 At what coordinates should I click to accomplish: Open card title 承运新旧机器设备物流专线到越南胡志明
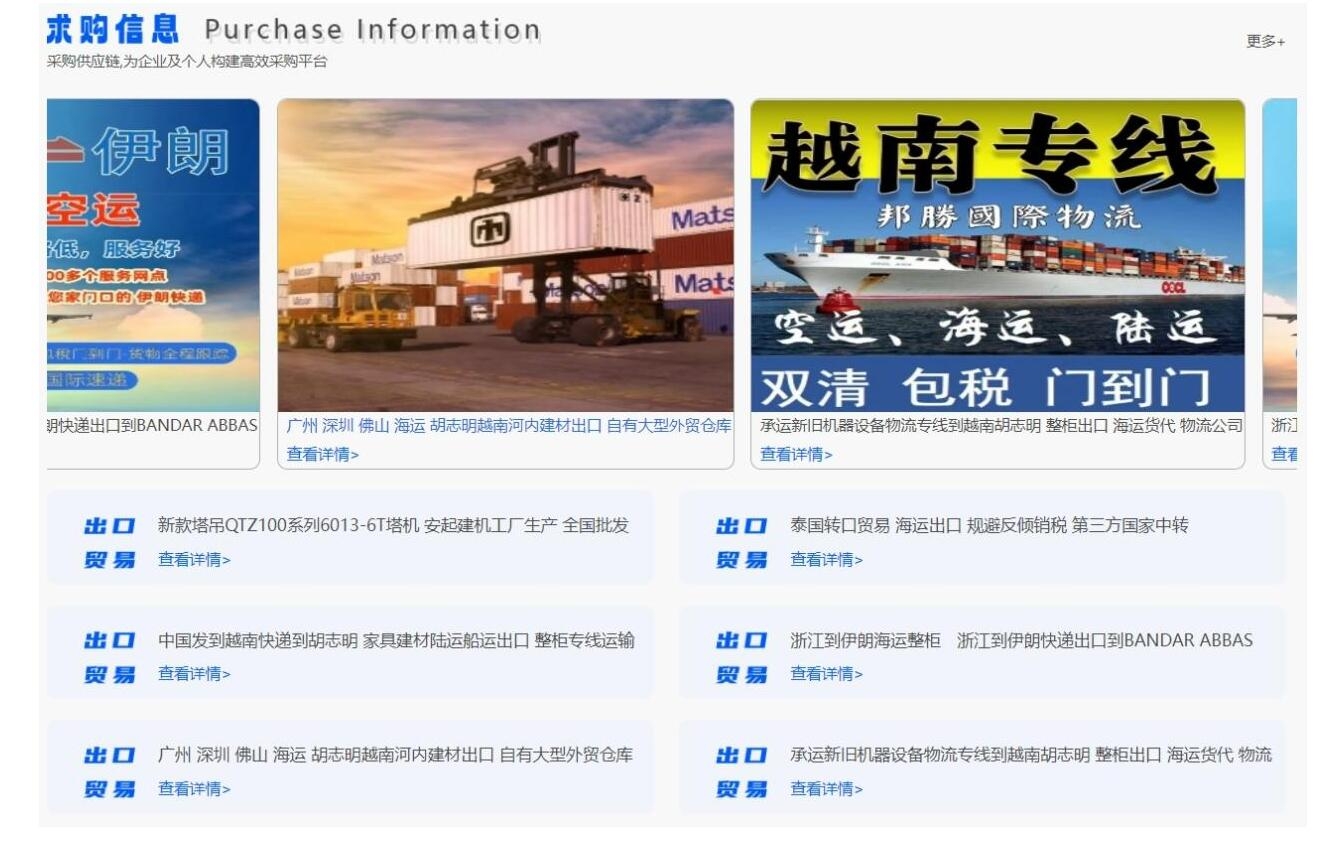click(x=1001, y=426)
